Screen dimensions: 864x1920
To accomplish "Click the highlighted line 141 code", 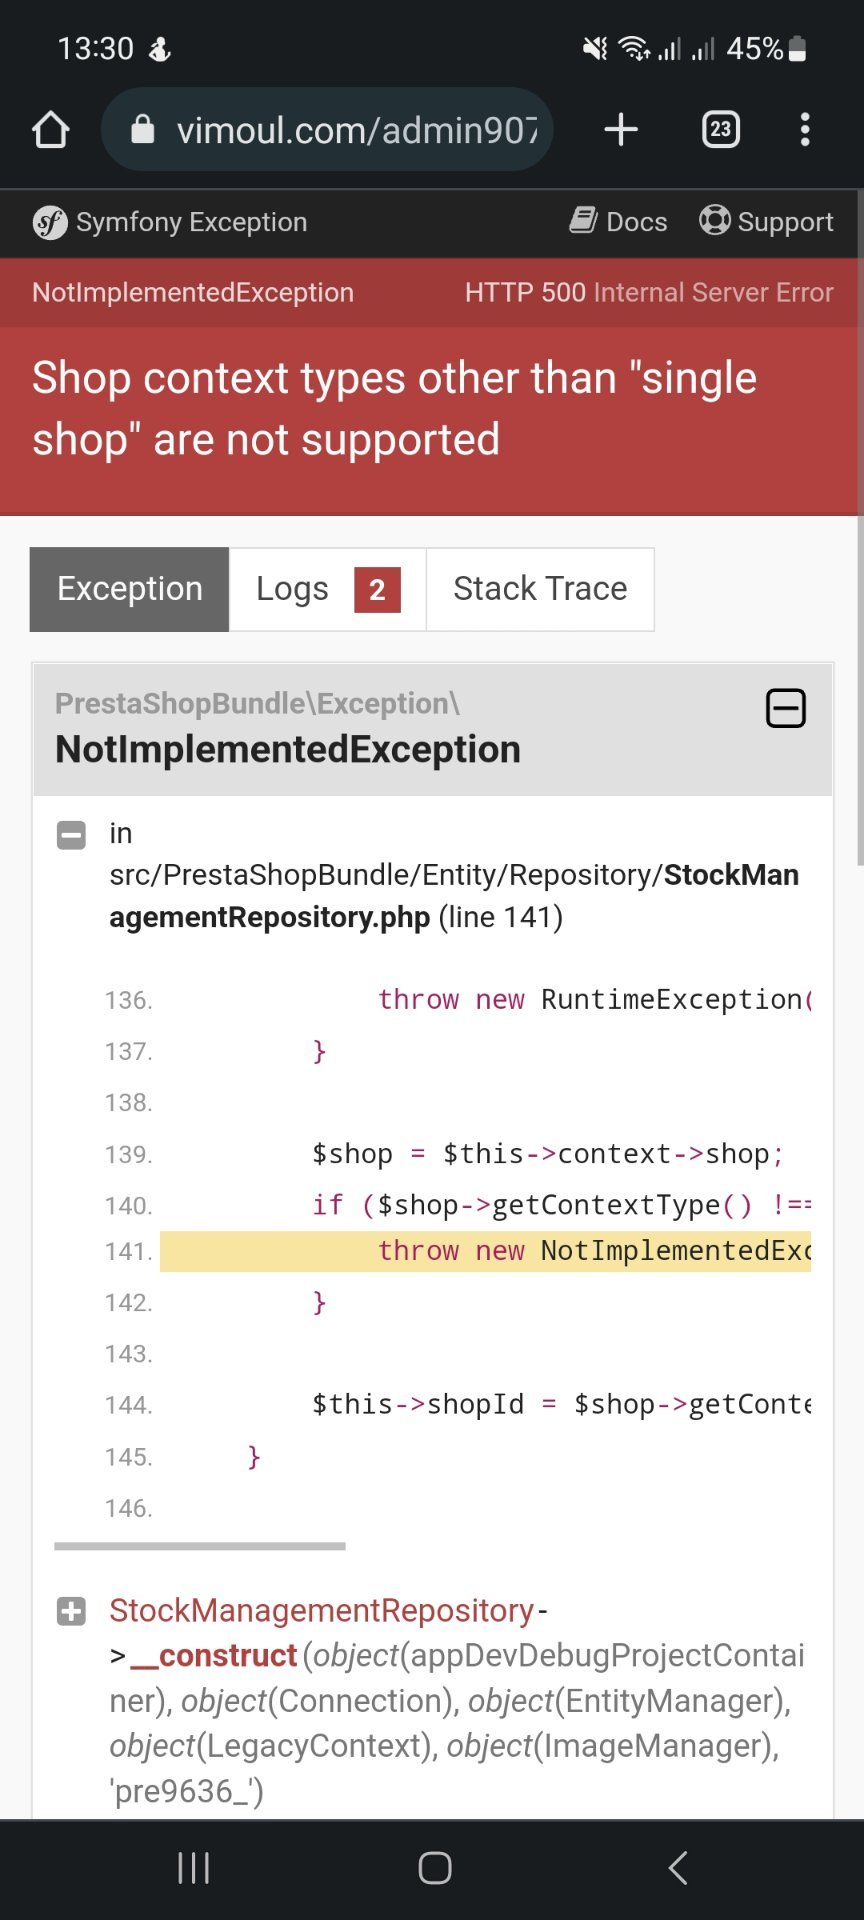I will pyautogui.click(x=485, y=1251).
